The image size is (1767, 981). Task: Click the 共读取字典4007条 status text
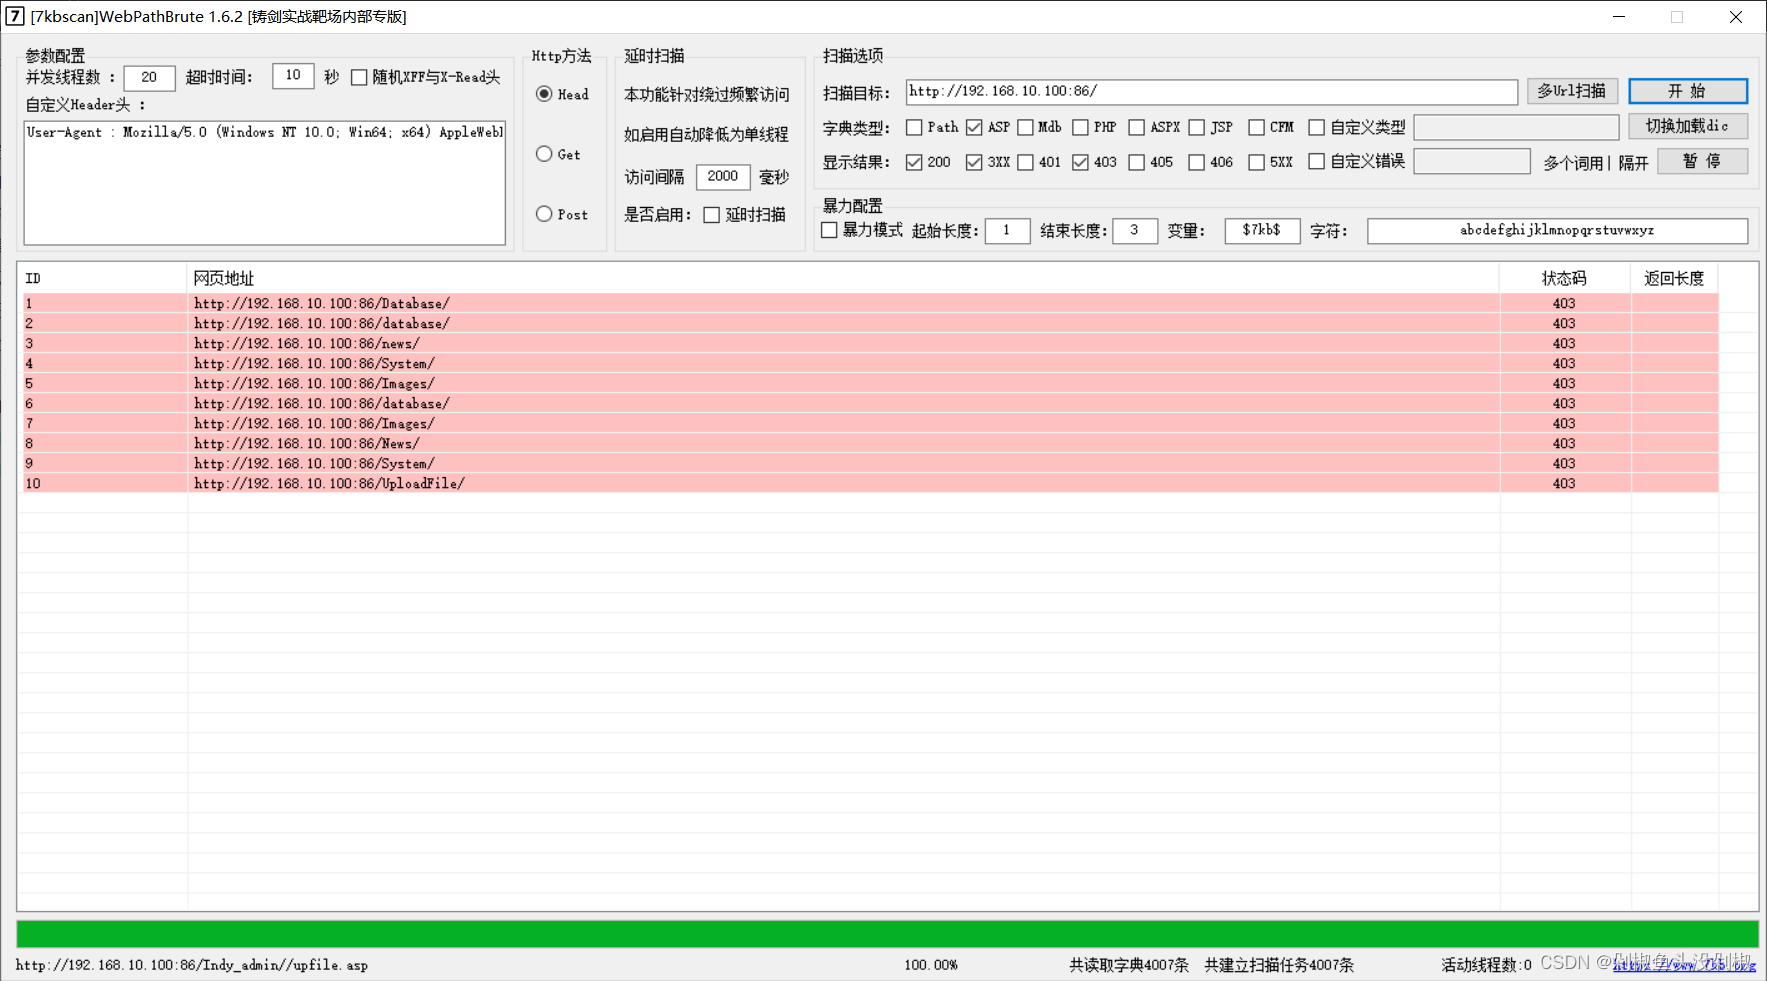[1129, 965]
